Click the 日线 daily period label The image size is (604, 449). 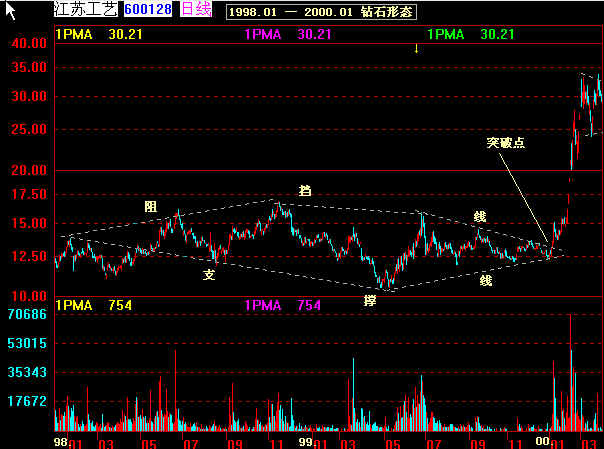(x=196, y=9)
